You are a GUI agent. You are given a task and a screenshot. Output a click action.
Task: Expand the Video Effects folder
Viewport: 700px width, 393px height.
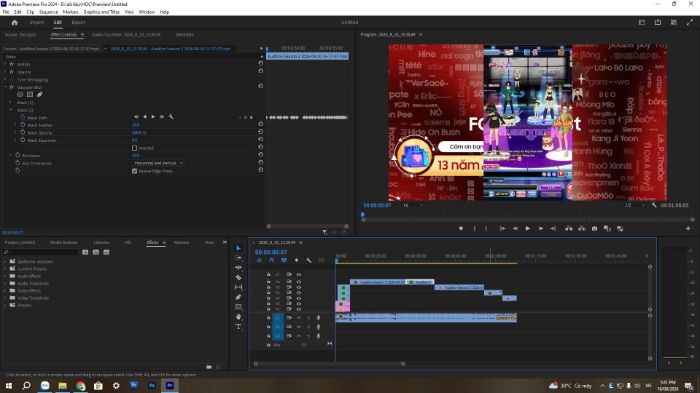(5, 291)
